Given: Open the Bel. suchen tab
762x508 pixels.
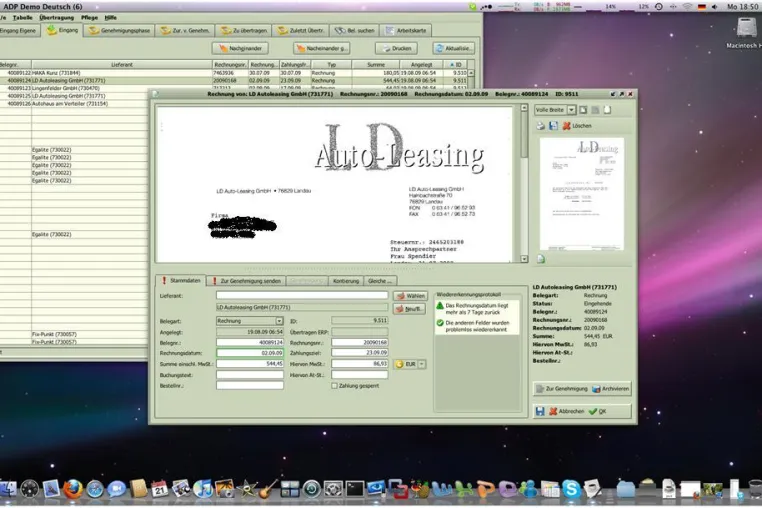Looking at the screenshot, I should tap(355, 31).
